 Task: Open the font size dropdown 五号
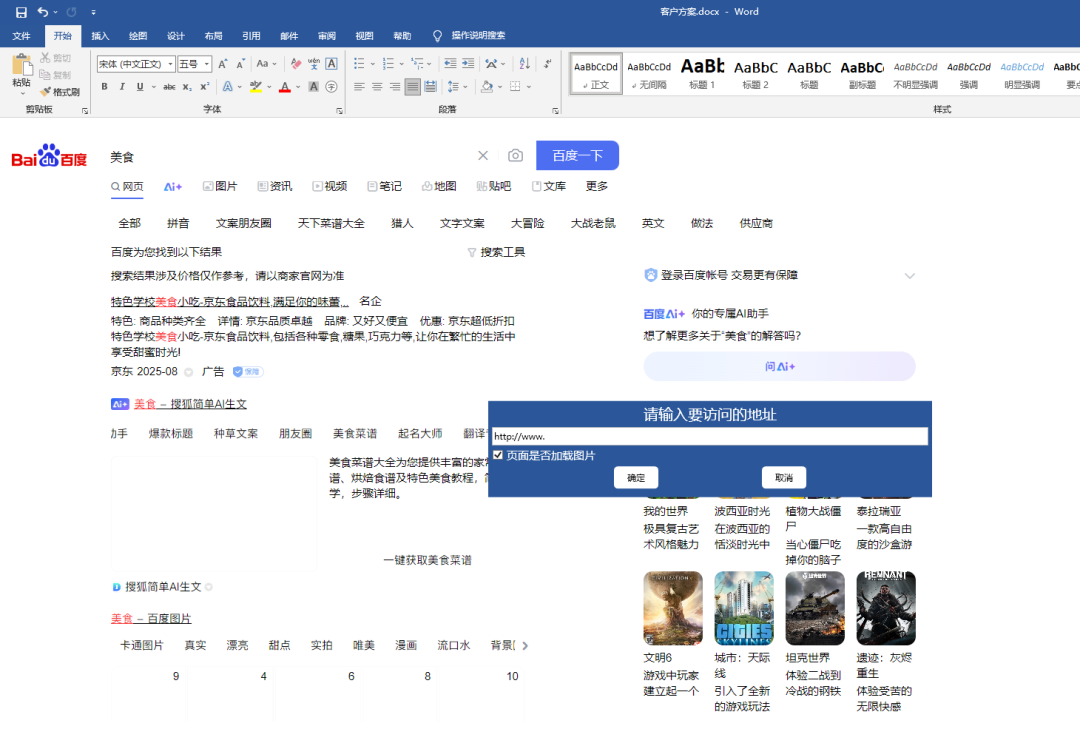(207, 64)
